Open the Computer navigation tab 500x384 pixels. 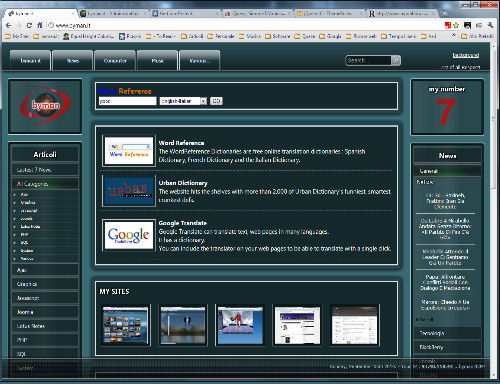click(x=115, y=61)
